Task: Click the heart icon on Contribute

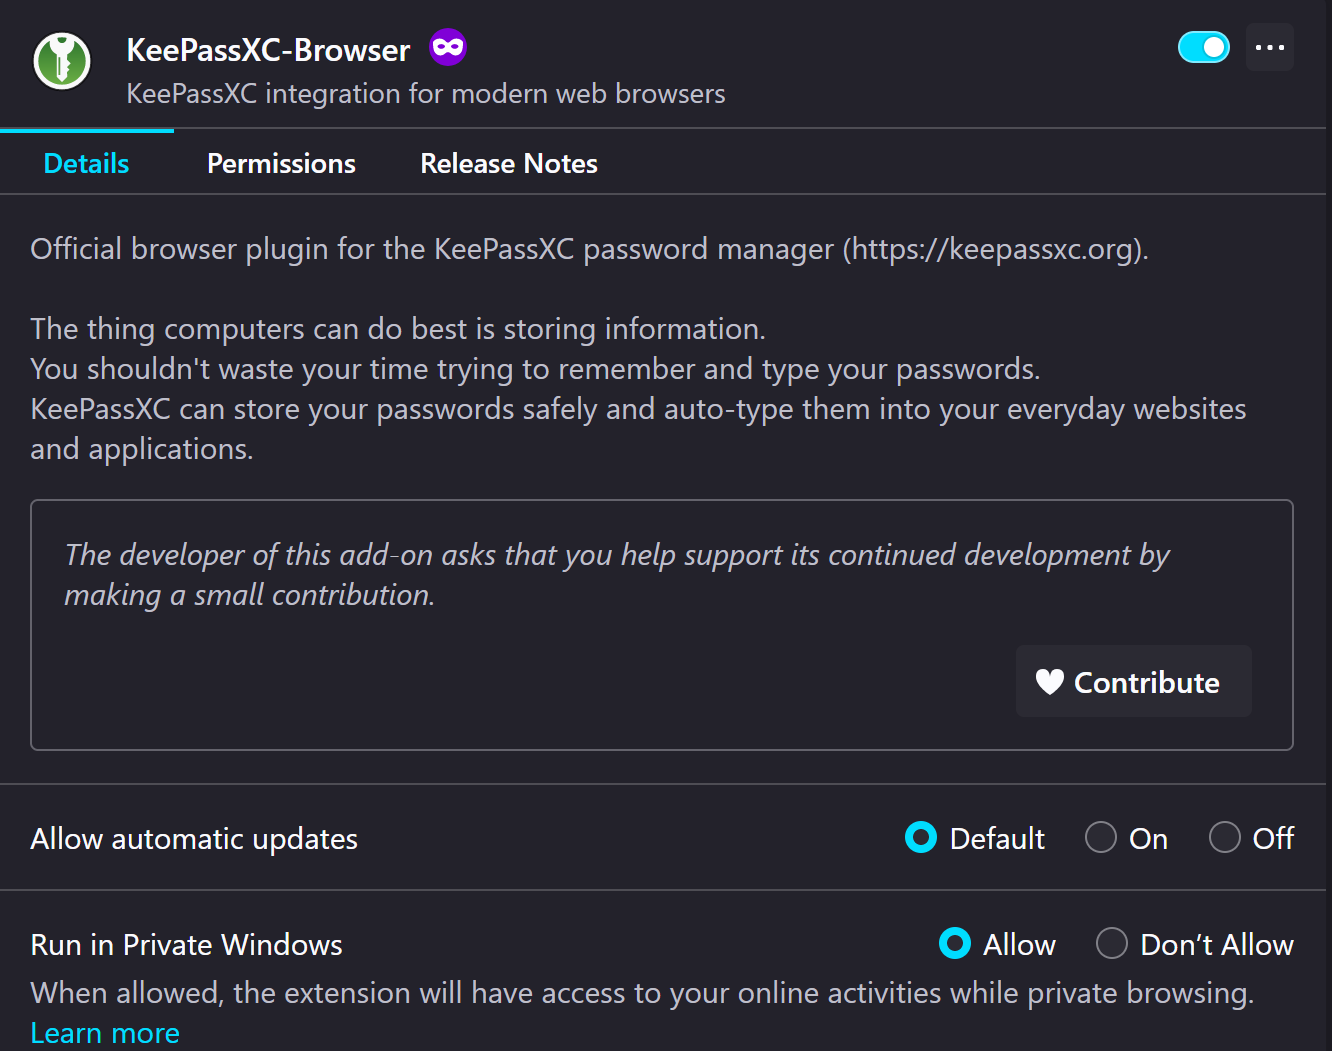Action: coord(1049,682)
